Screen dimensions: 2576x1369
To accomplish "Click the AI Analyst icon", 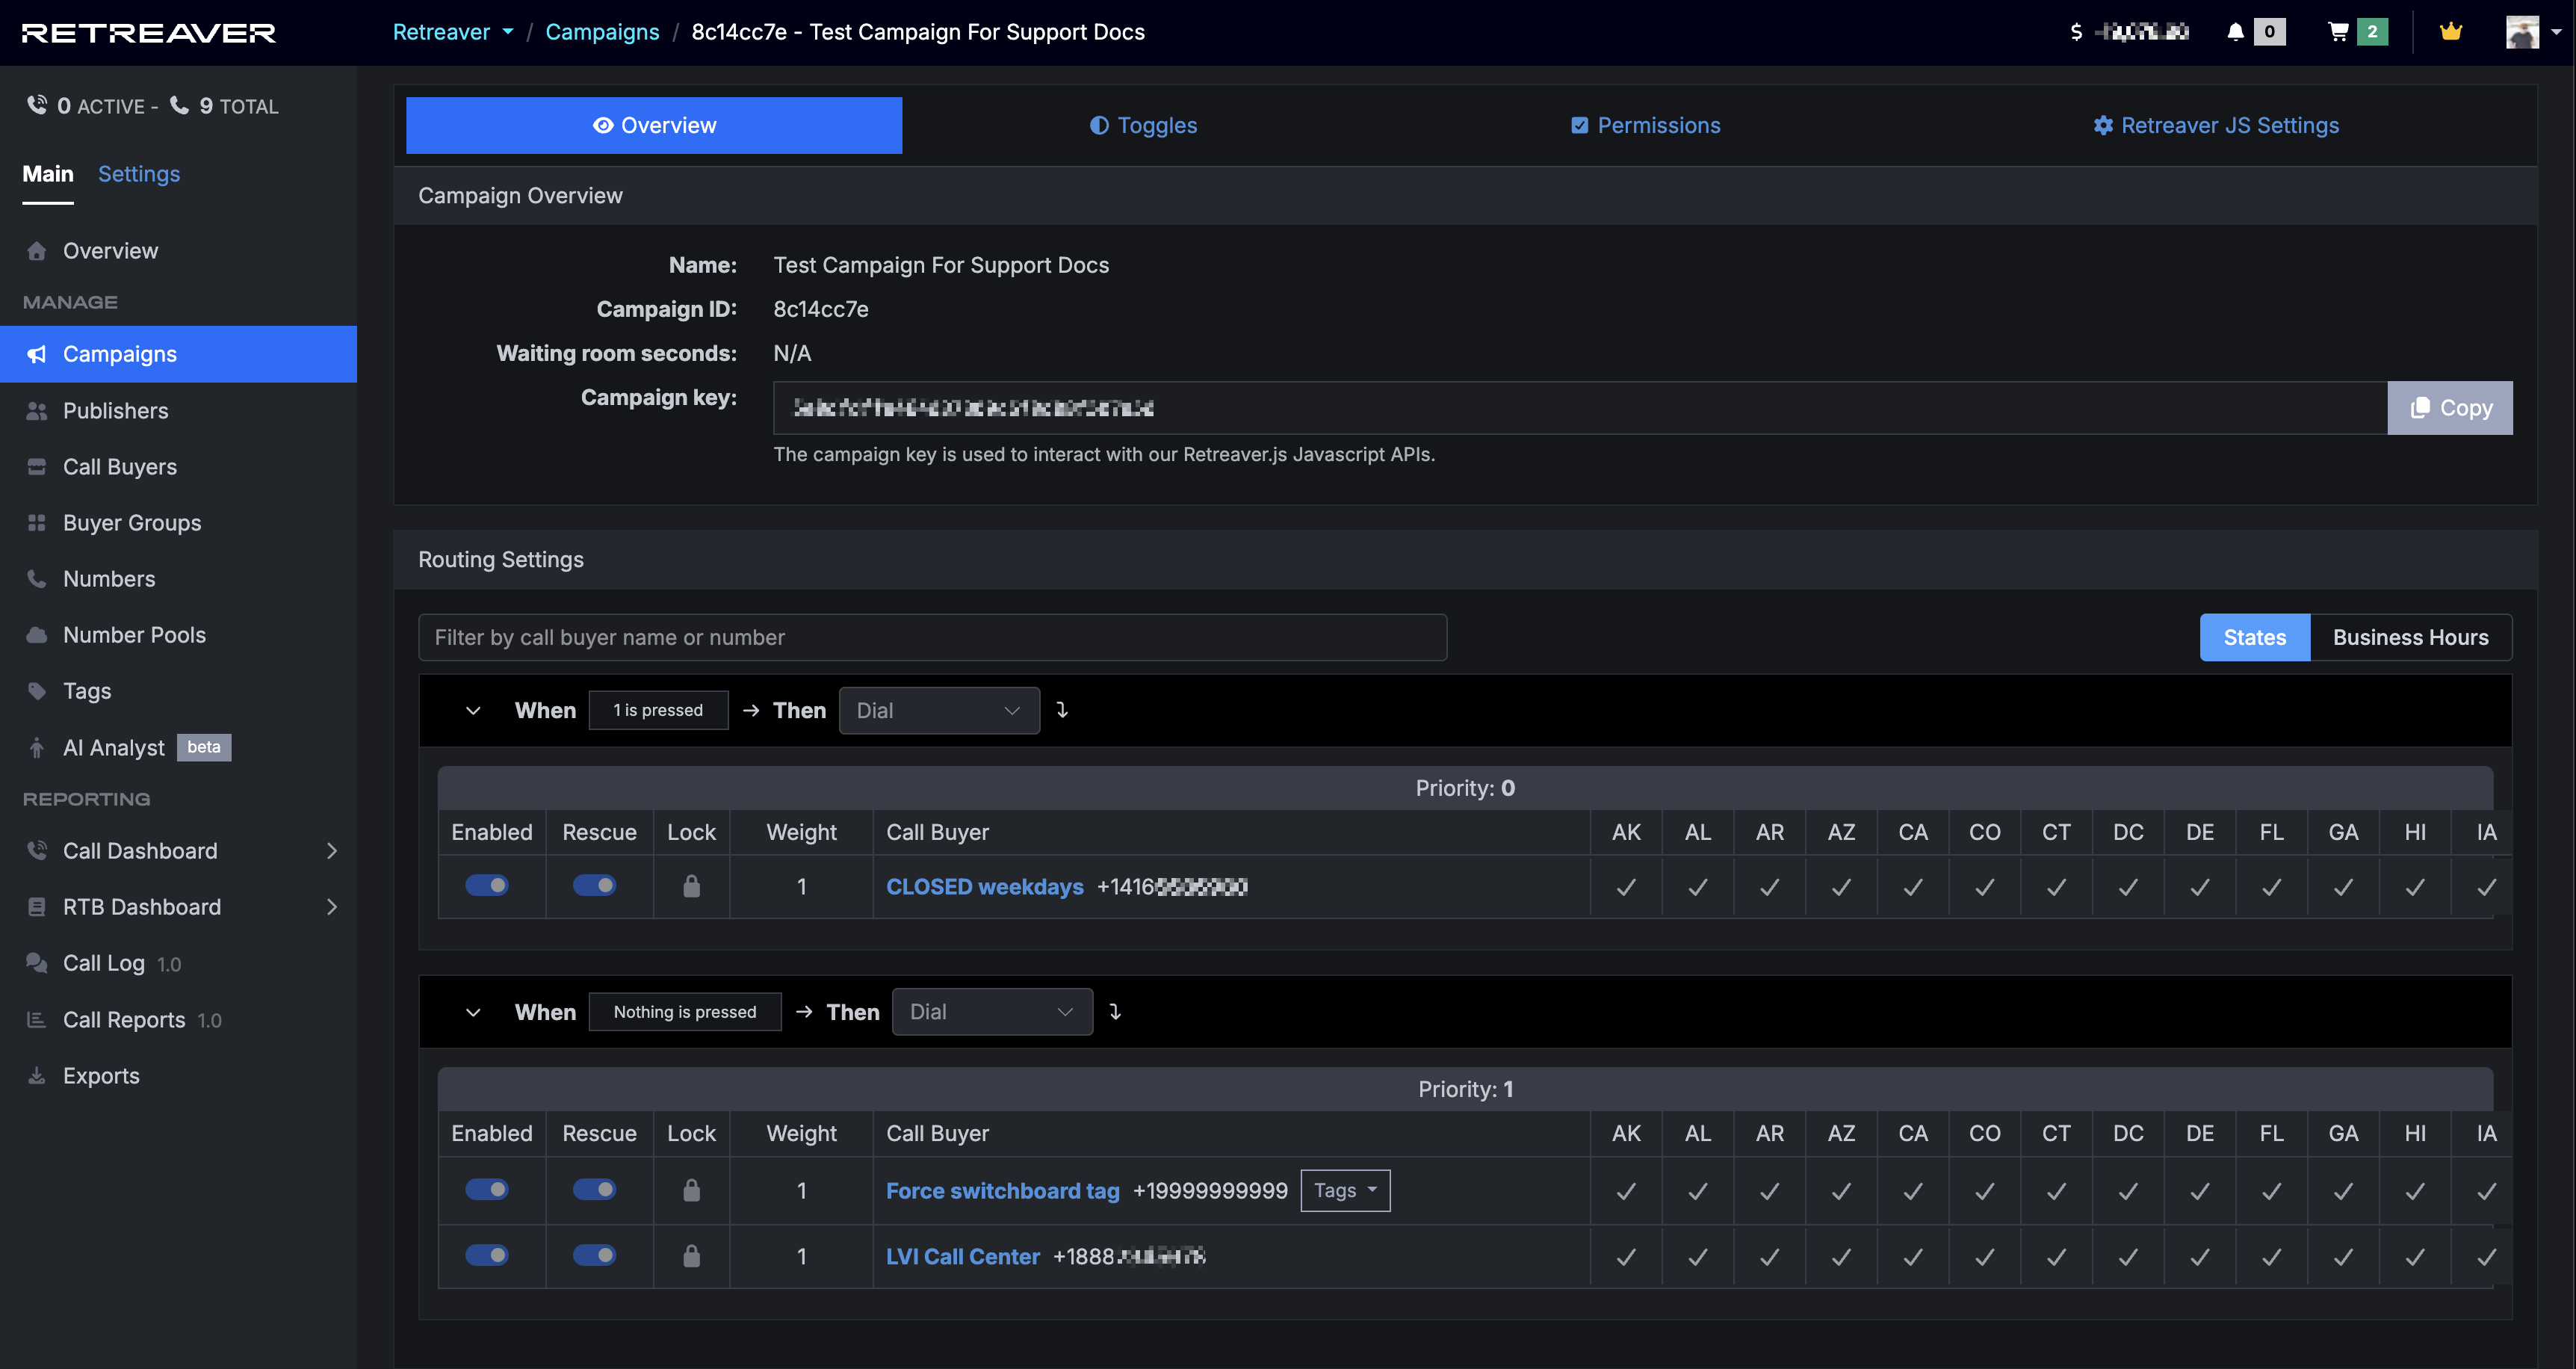I will (37, 748).
